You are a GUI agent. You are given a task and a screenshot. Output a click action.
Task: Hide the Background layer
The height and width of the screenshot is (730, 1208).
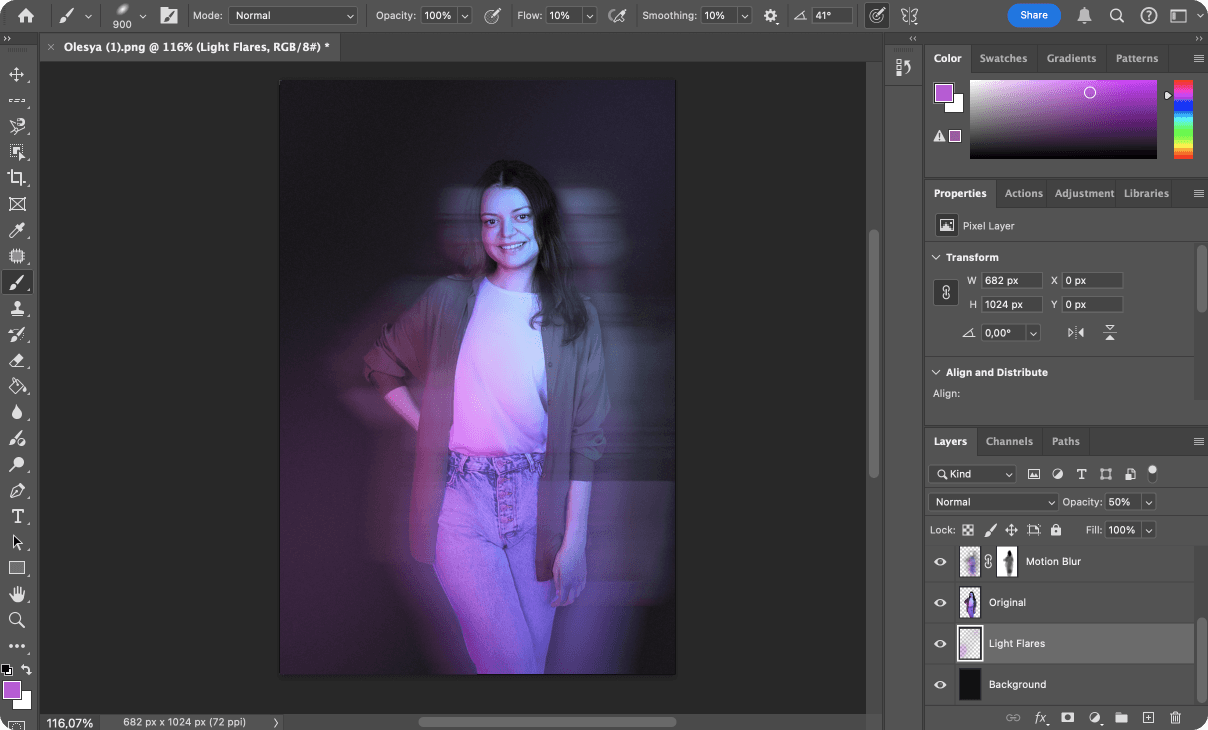click(x=939, y=684)
